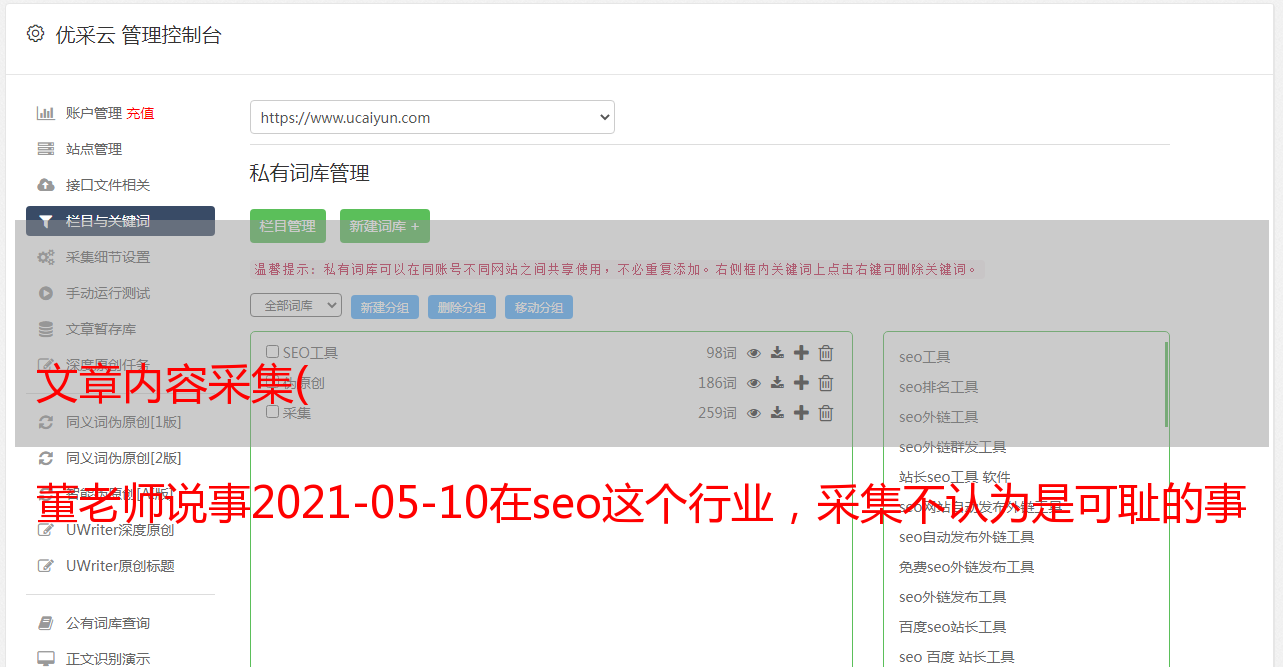Click the filter funnel icon in 栏目与关键词
The height and width of the screenshot is (667, 1283).
46,221
